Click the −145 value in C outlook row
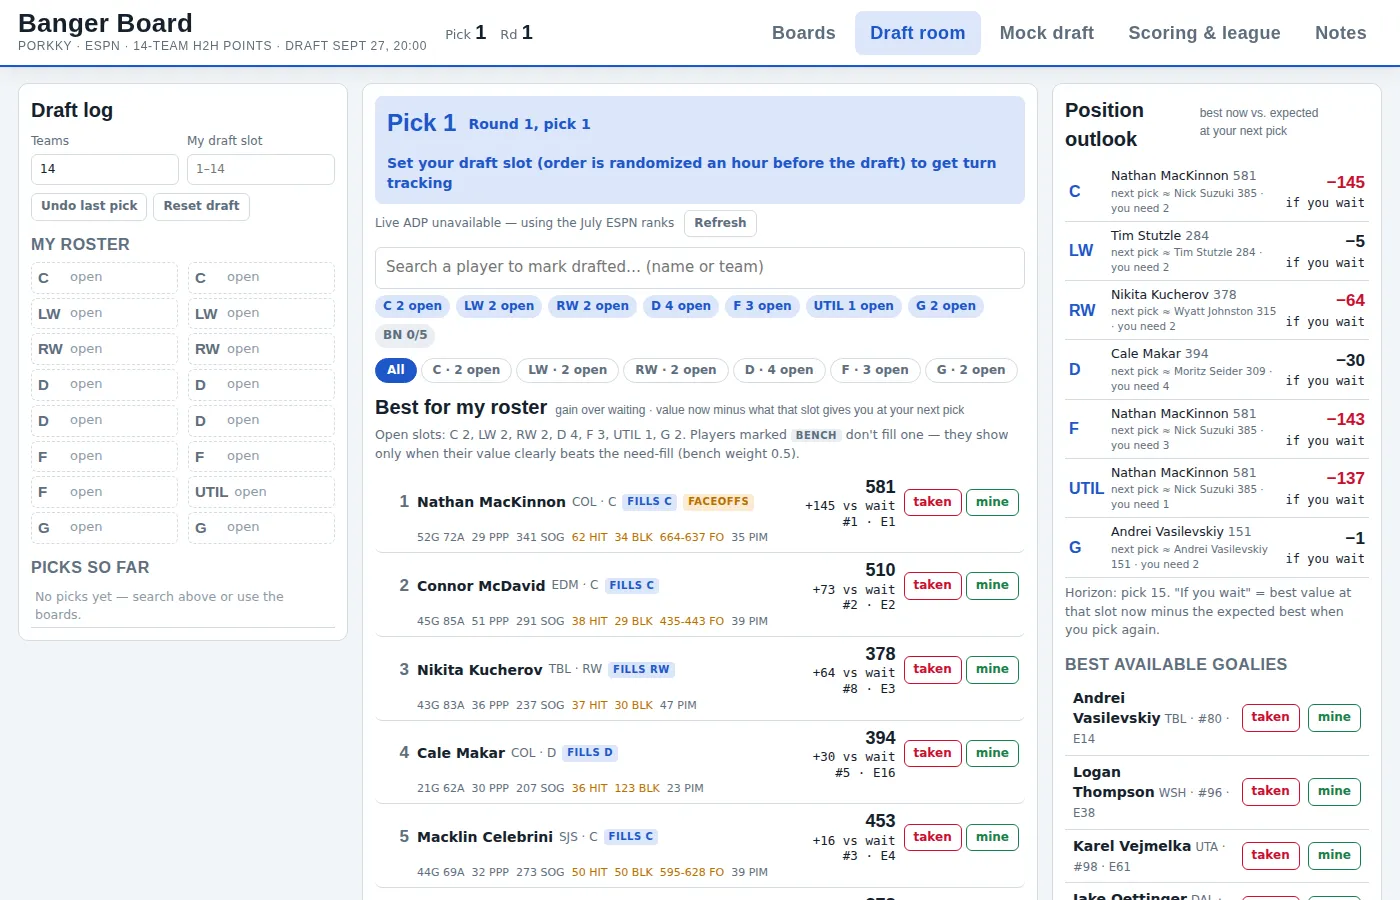Viewport: 1400px width, 900px height. 1345,182
